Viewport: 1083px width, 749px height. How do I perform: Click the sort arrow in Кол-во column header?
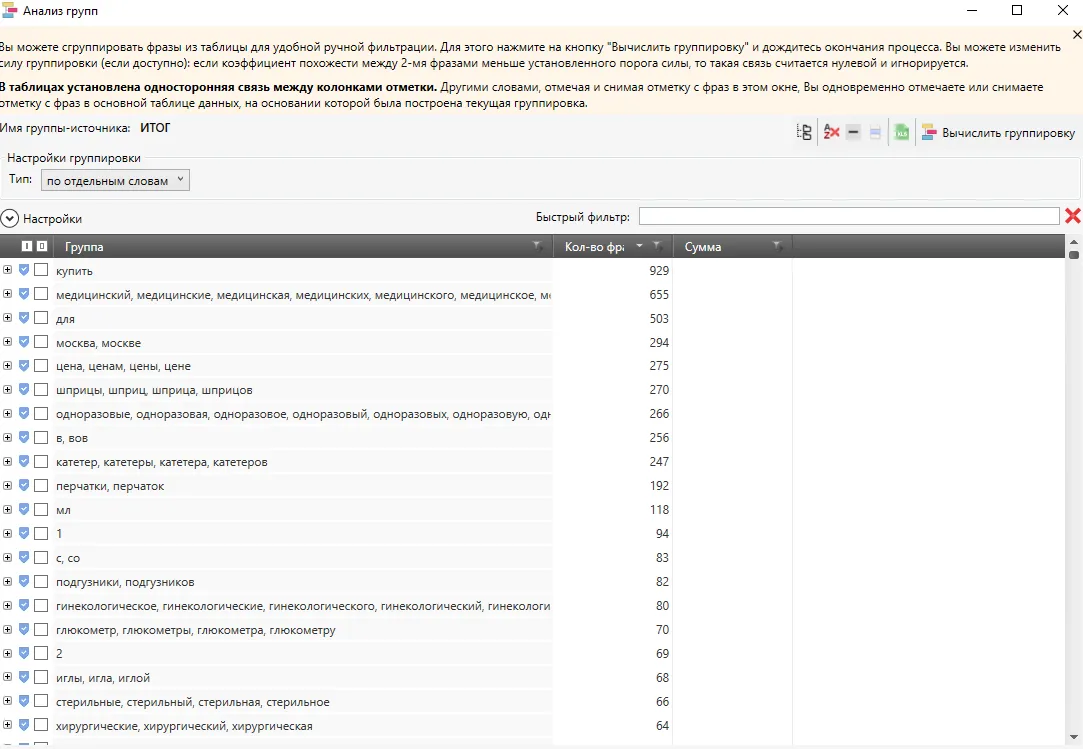tap(640, 246)
